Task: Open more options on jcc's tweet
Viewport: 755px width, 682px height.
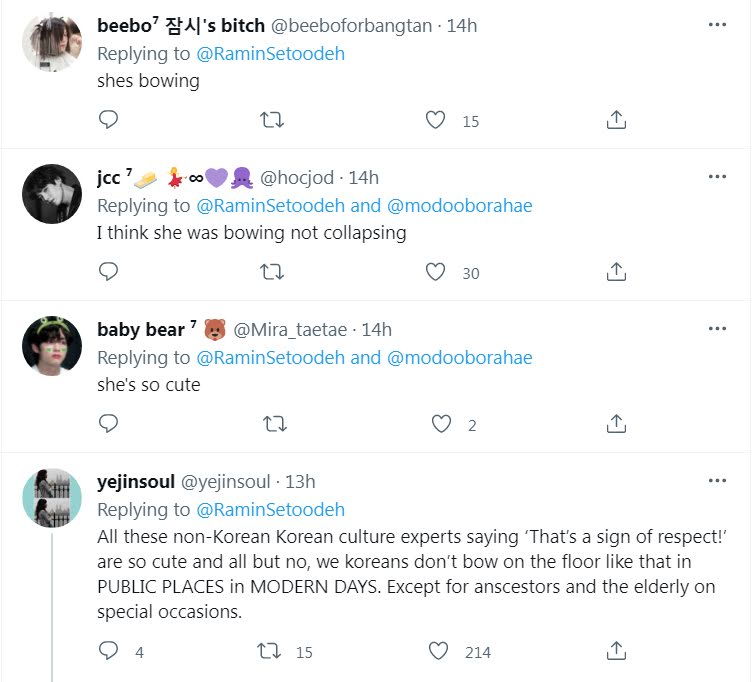Action: (x=717, y=177)
